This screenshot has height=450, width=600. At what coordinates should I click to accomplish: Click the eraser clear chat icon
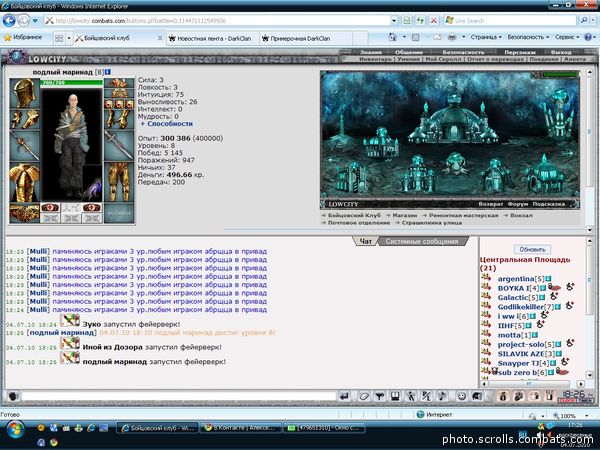[364, 396]
